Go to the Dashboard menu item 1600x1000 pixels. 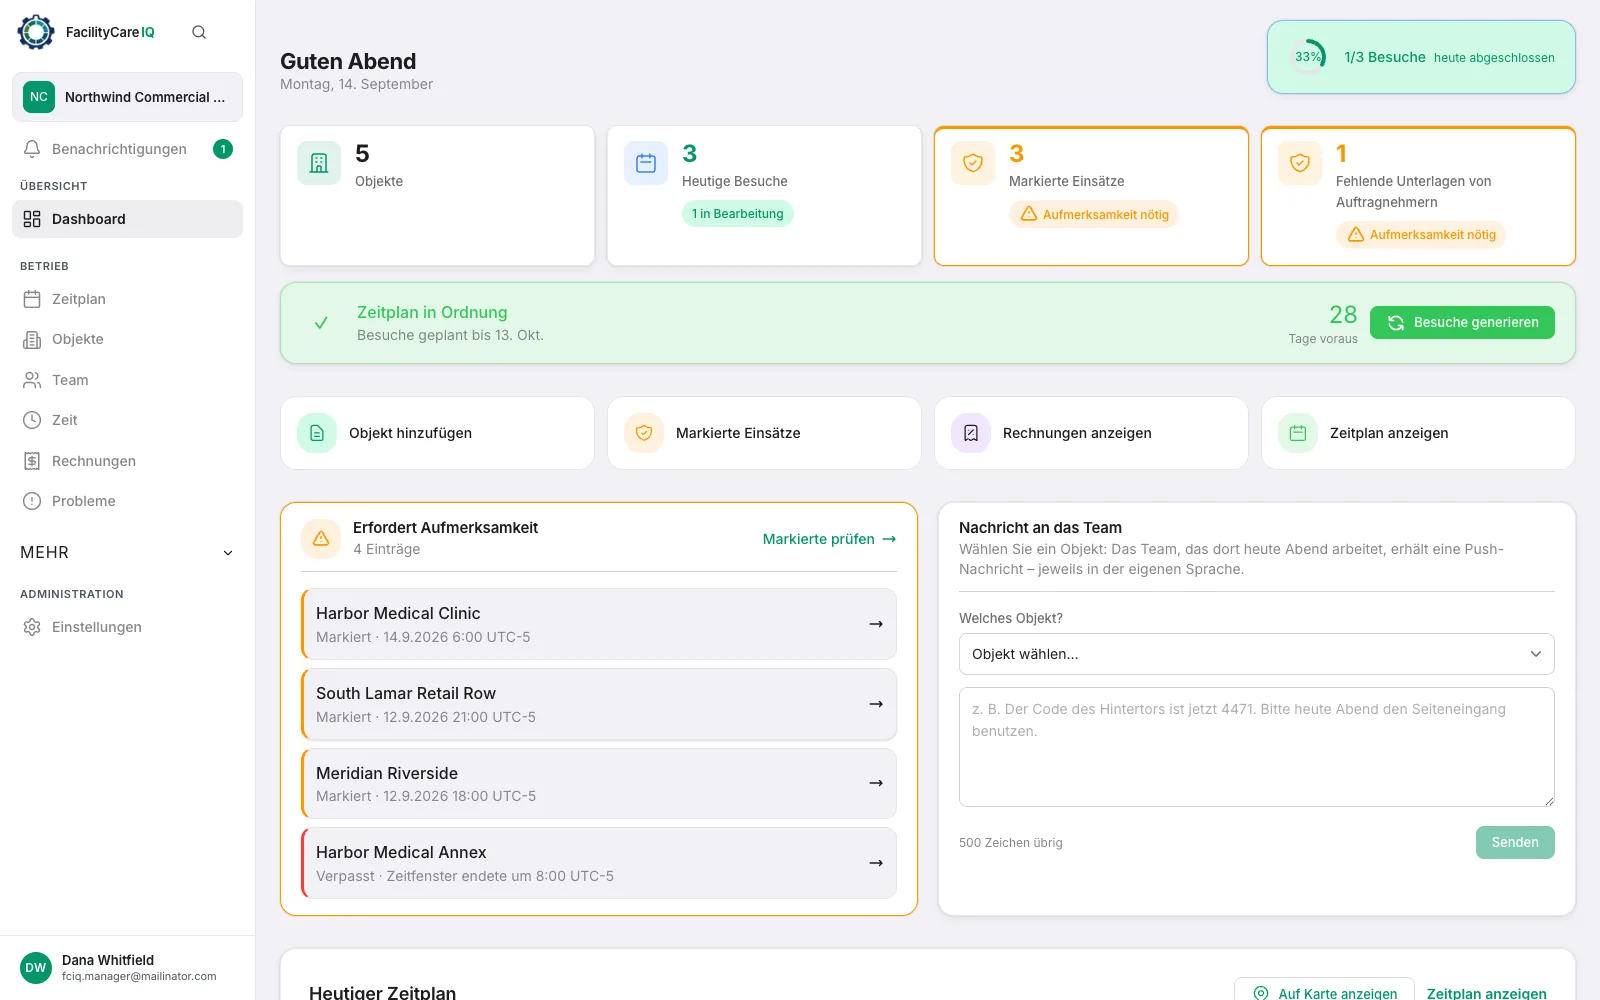[x=127, y=219]
